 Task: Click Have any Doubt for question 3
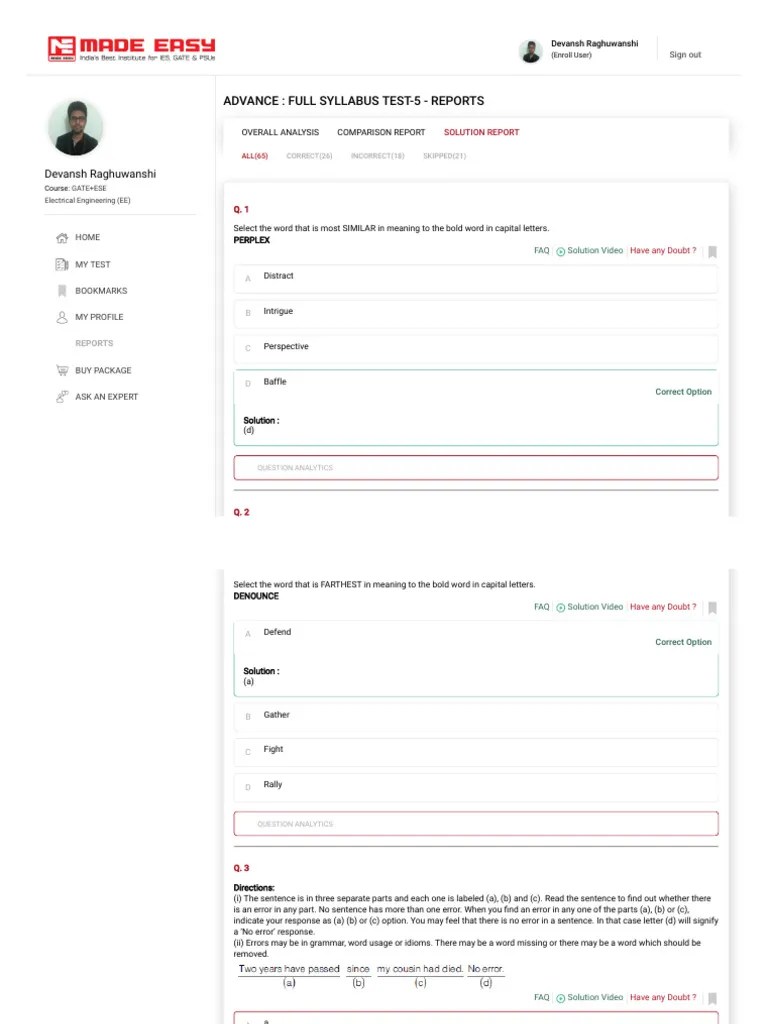663,997
